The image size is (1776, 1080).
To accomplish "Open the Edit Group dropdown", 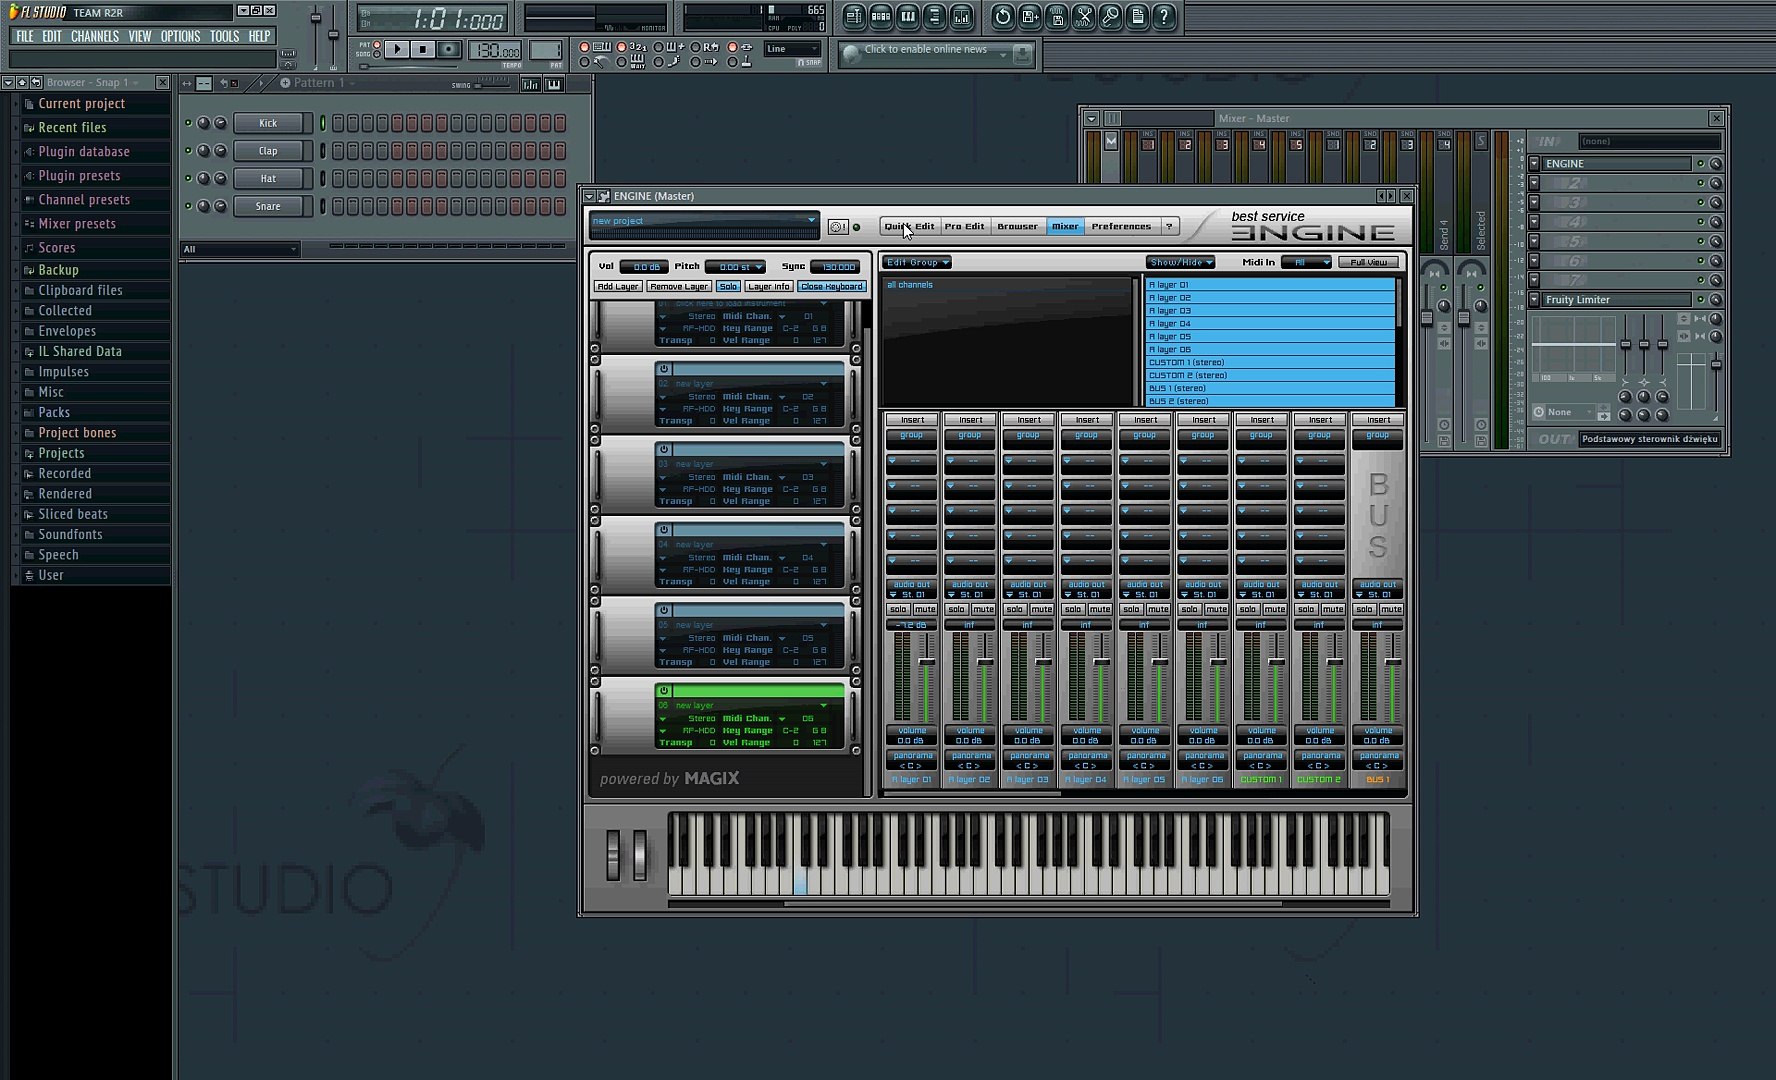I will click(x=917, y=263).
